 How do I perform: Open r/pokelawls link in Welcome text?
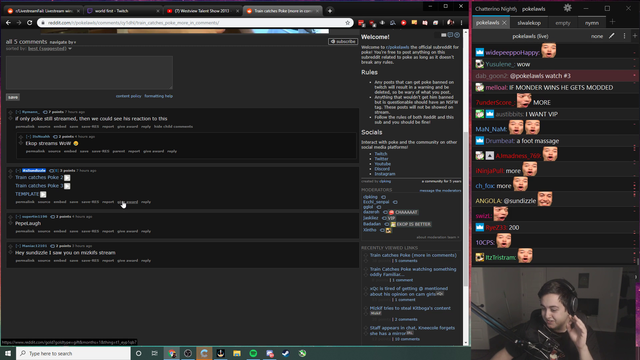[x=397, y=47]
